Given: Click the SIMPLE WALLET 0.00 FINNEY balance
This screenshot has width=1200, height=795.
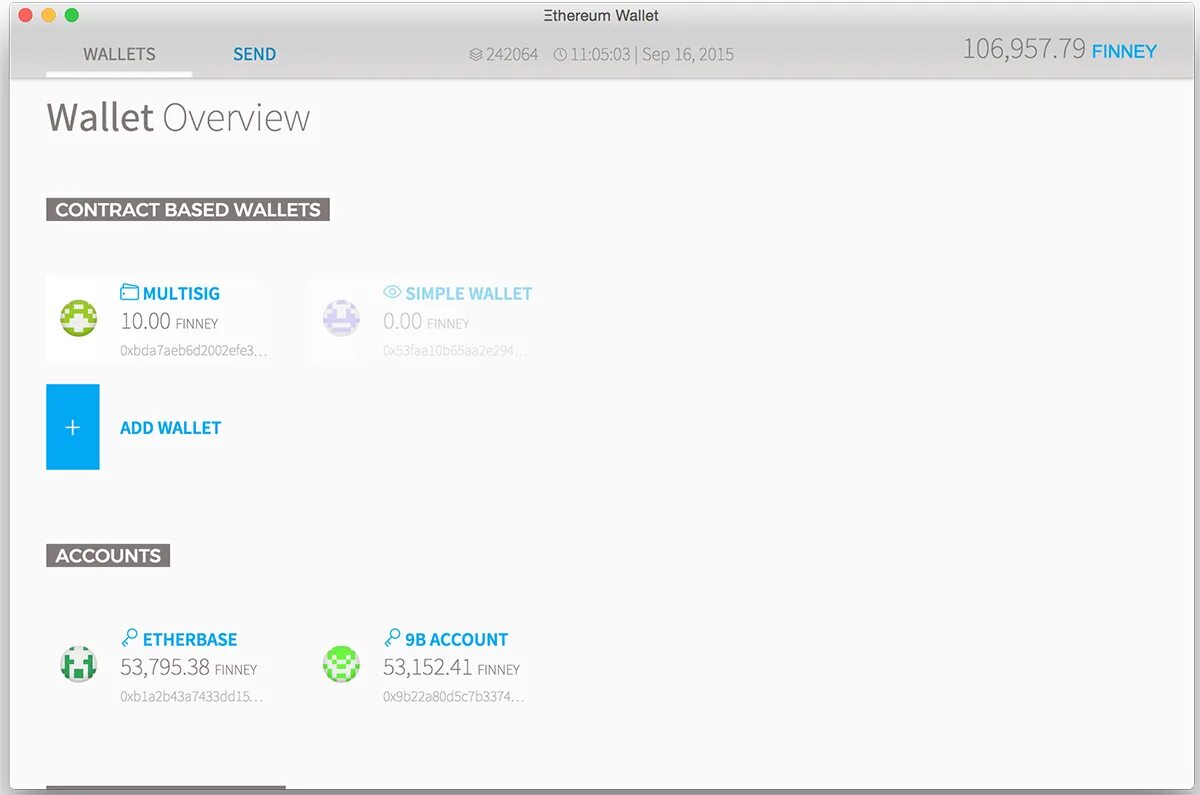Looking at the screenshot, I should click(426, 322).
